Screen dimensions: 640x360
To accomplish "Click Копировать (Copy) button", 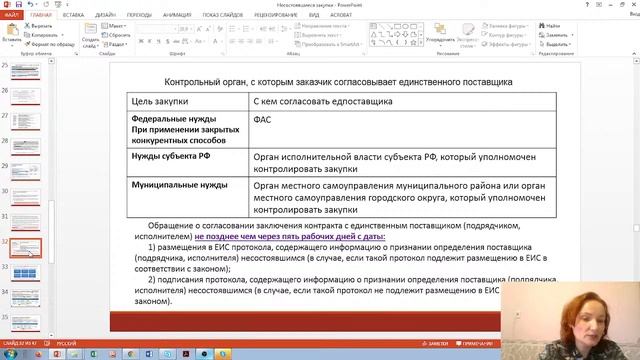I will point(41,35).
